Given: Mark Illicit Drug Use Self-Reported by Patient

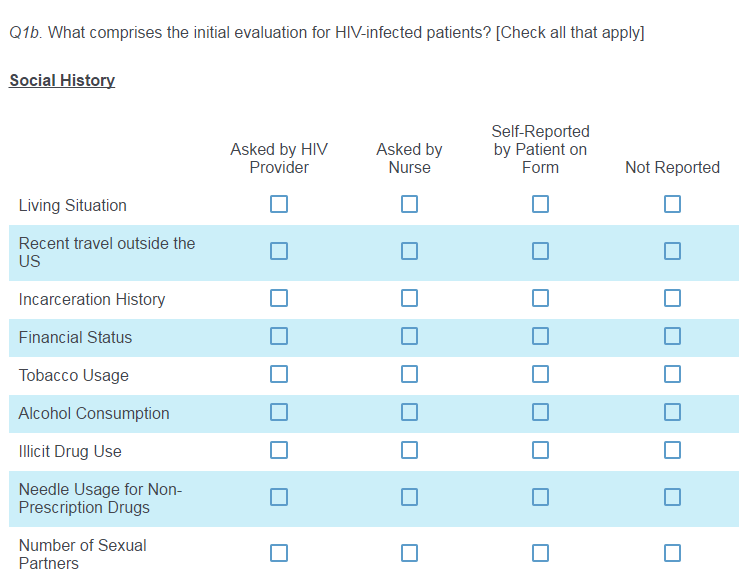Looking at the screenshot, I should coord(540,450).
